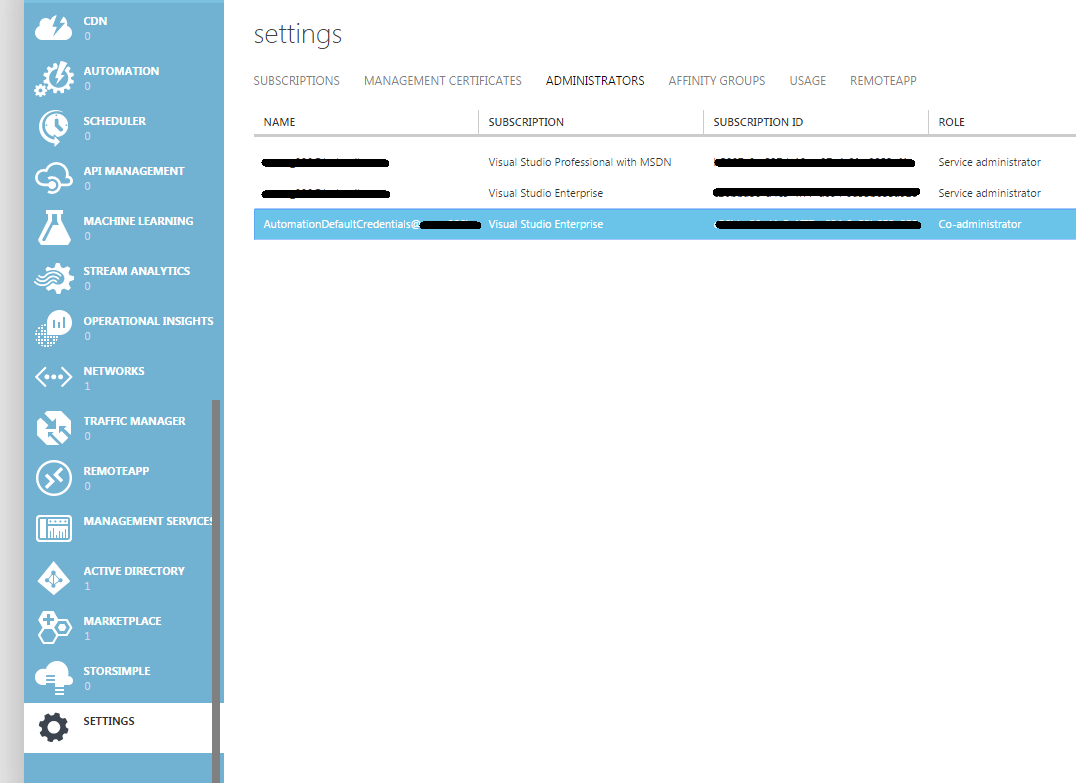Click the Operational Insights chart icon
This screenshot has width=1076, height=783.
pos(54,328)
